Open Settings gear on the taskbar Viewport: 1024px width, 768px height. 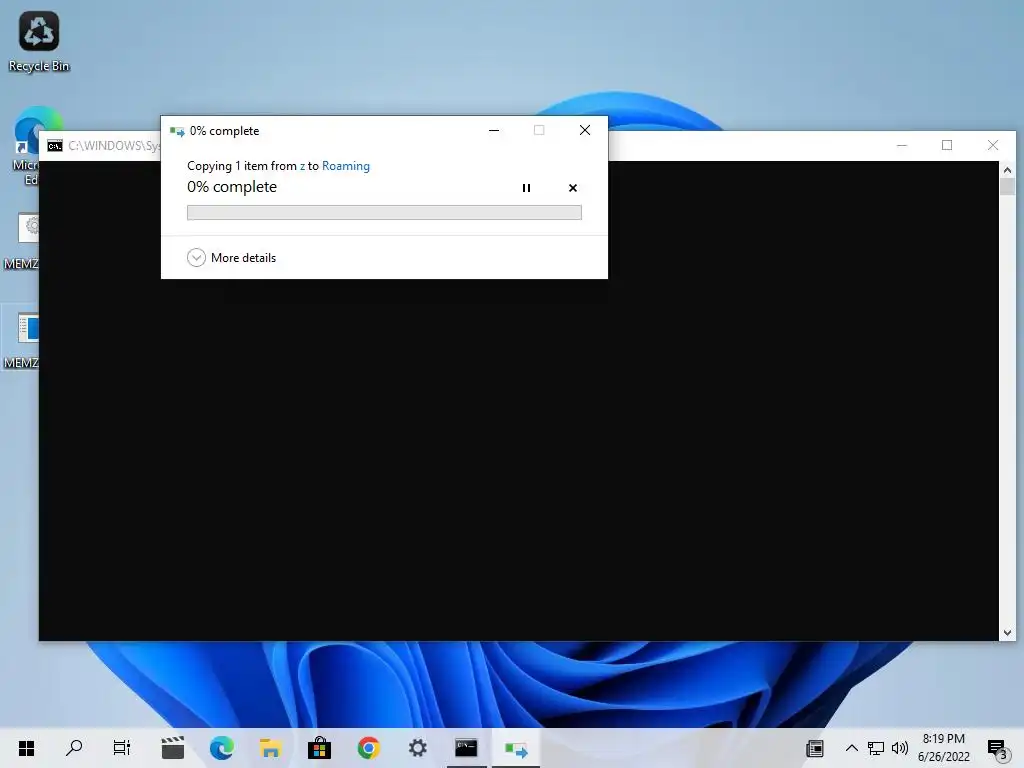[417, 748]
